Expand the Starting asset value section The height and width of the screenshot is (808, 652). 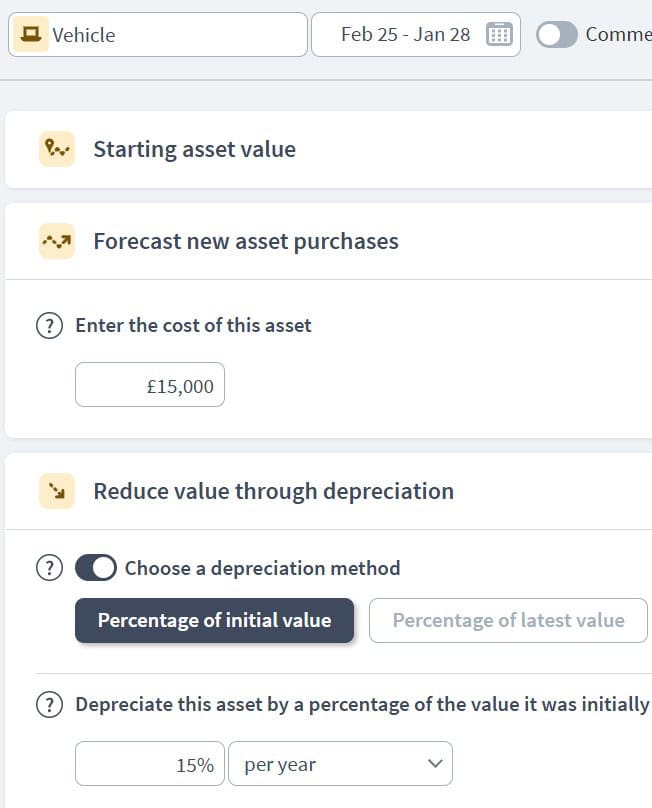click(329, 149)
